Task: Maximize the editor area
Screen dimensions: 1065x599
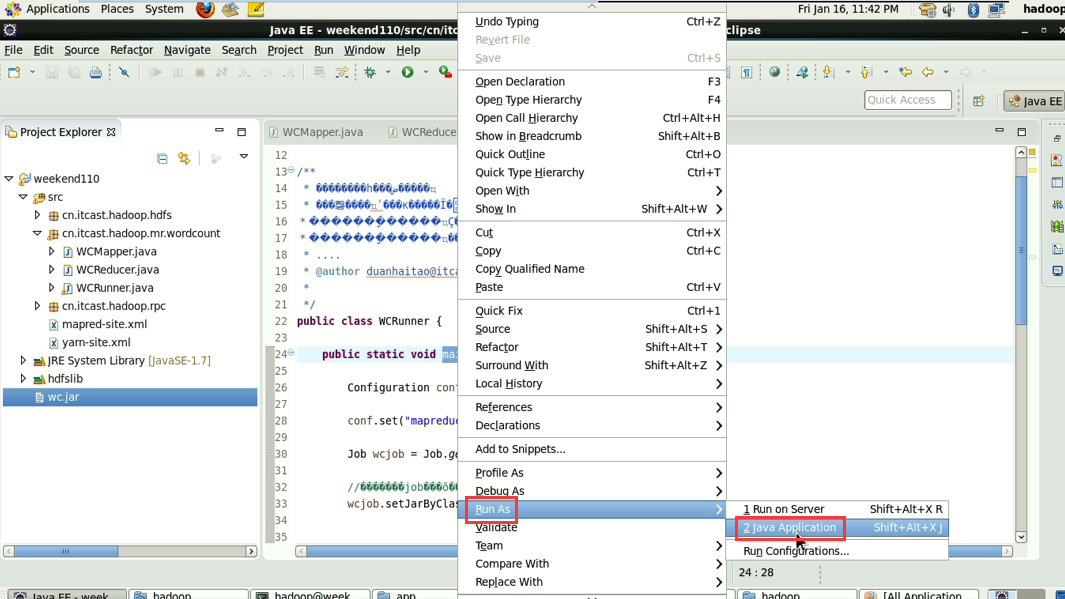Action: click(x=1022, y=132)
